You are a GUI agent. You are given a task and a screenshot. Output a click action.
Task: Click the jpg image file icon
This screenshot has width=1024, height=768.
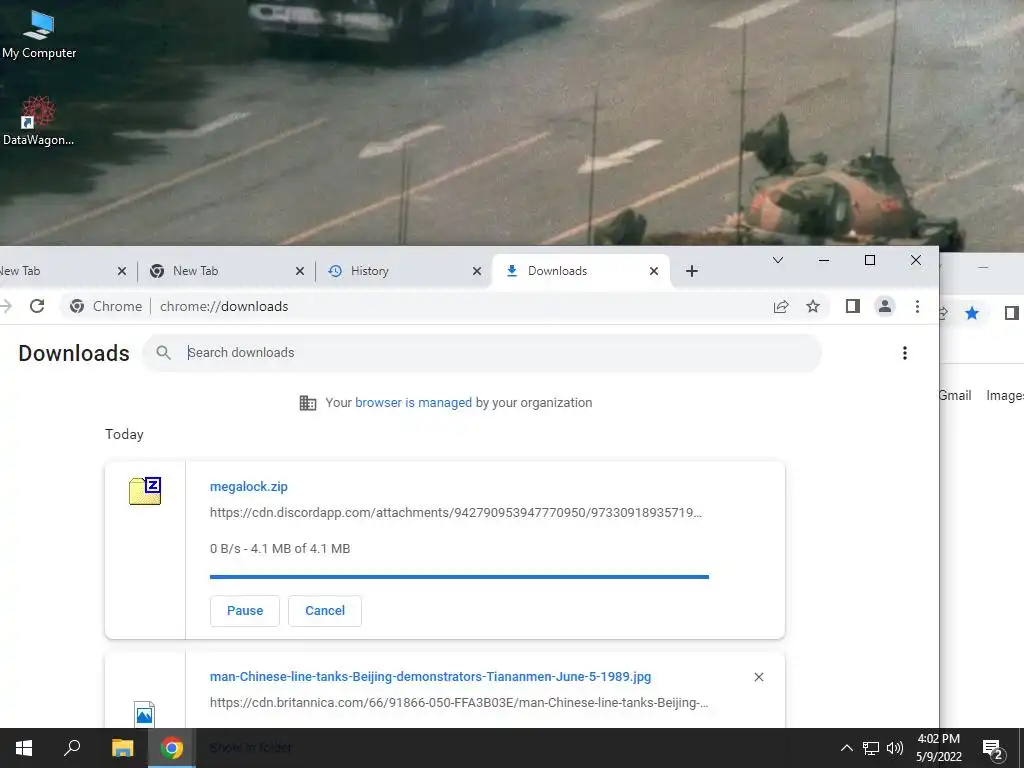(144, 714)
